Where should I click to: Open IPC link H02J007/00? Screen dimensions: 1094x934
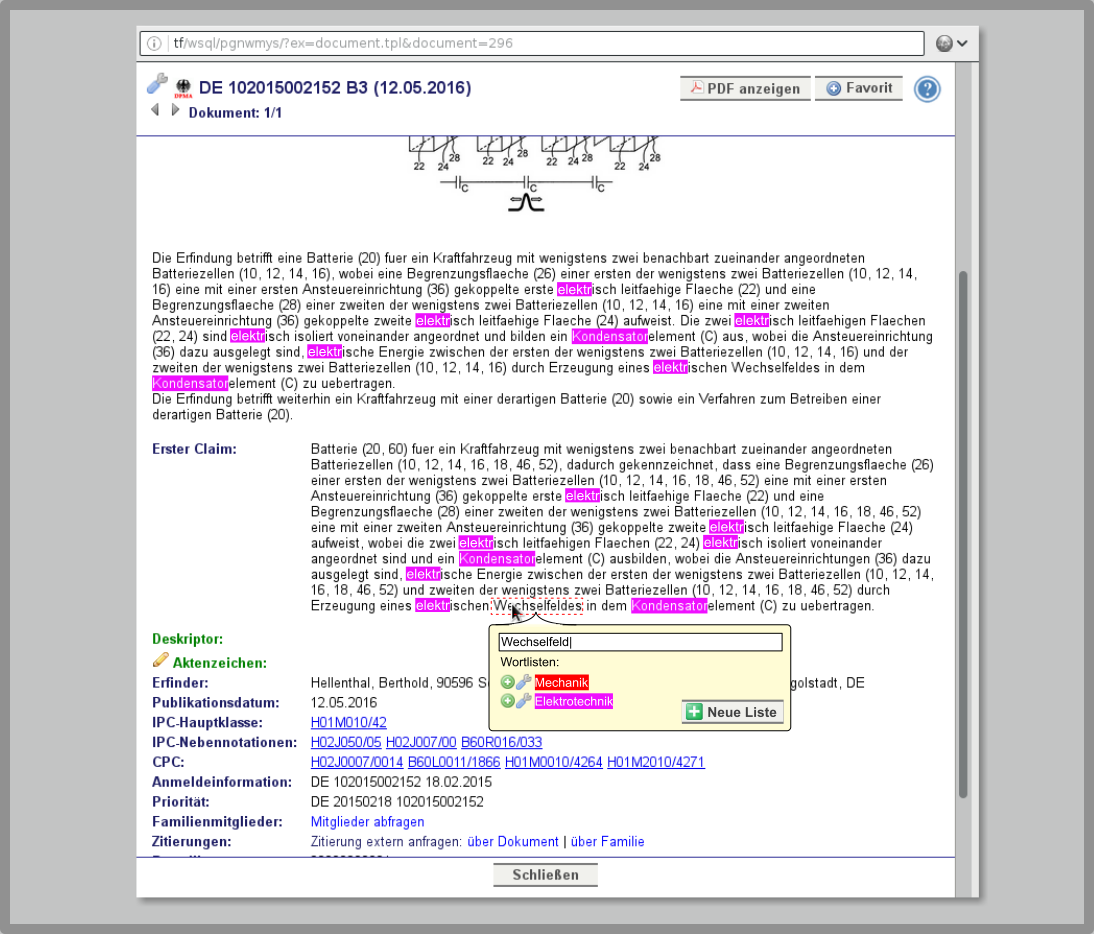click(x=421, y=742)
